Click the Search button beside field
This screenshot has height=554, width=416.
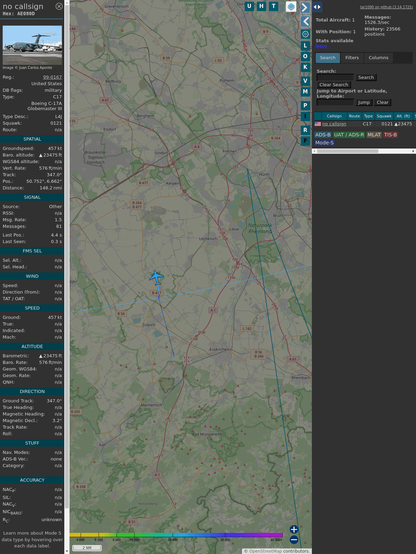point(366,77)
